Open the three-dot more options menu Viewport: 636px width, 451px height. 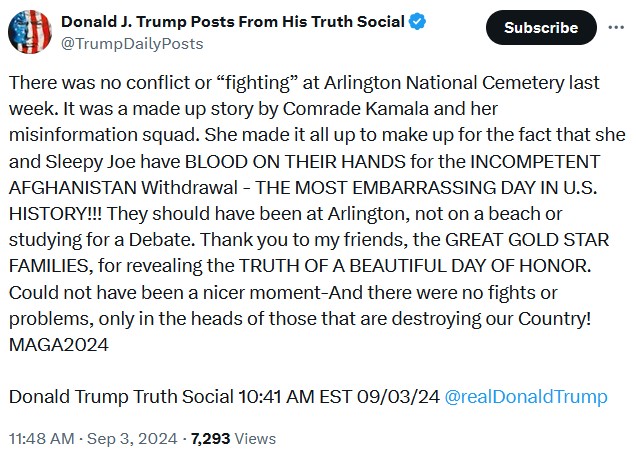point(616,28)
